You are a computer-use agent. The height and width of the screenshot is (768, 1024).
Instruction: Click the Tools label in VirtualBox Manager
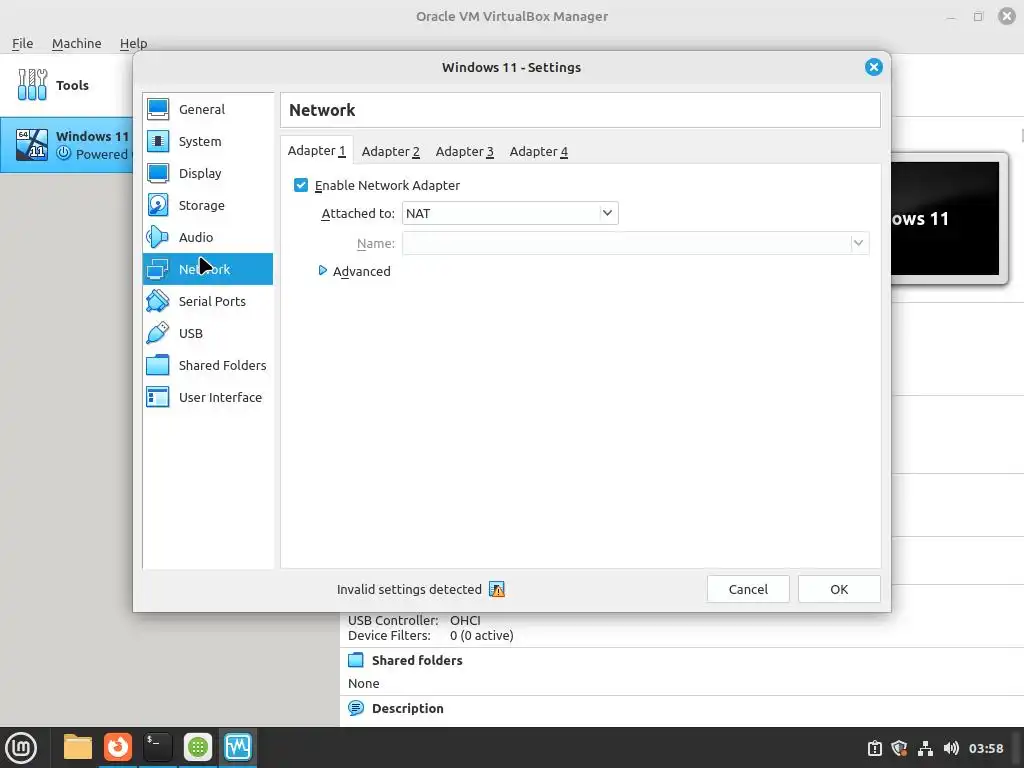point(72,85)
